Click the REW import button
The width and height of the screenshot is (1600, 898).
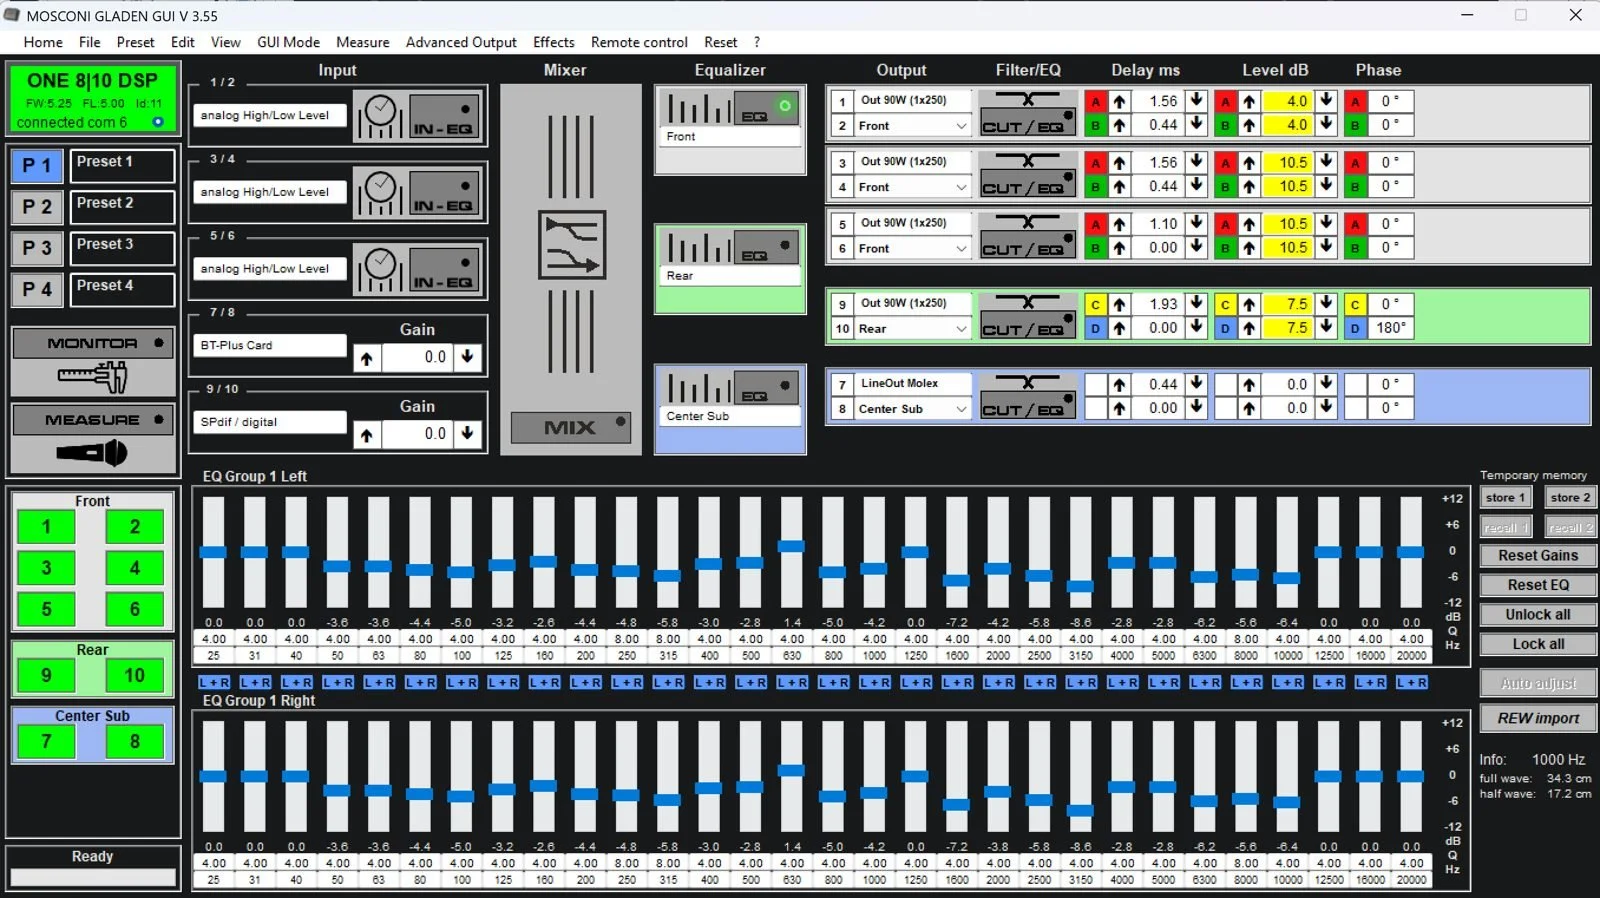tap(1538, 718)
